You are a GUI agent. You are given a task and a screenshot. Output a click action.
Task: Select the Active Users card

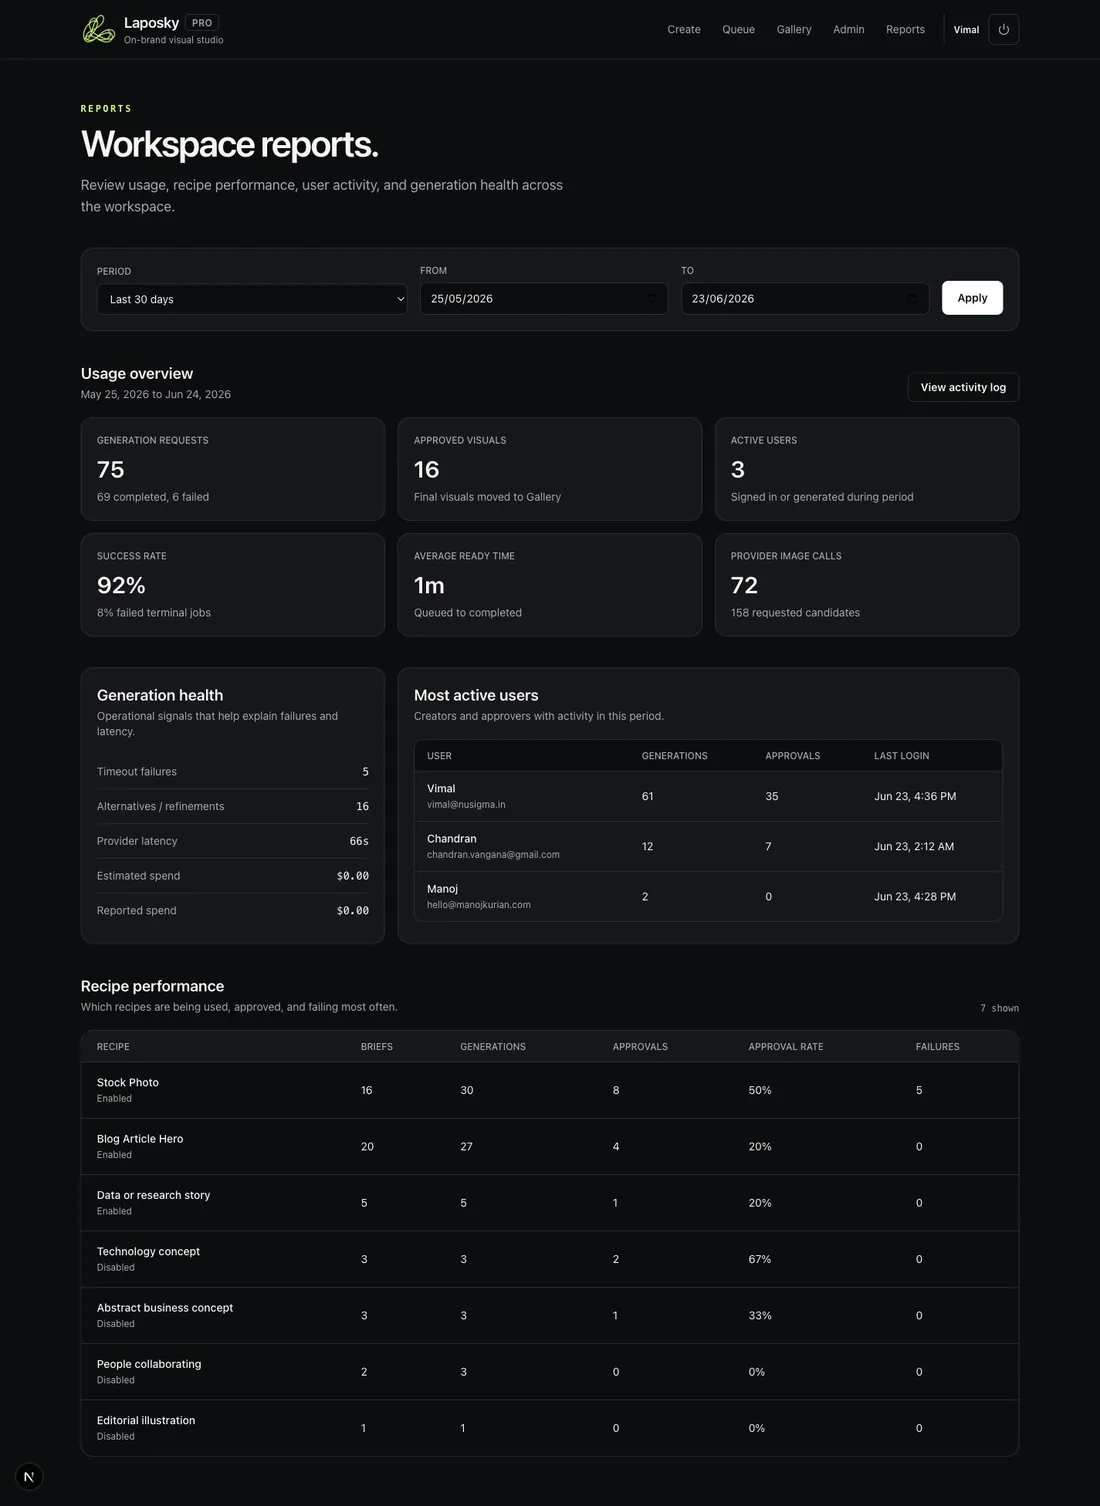tap(867, 469)
